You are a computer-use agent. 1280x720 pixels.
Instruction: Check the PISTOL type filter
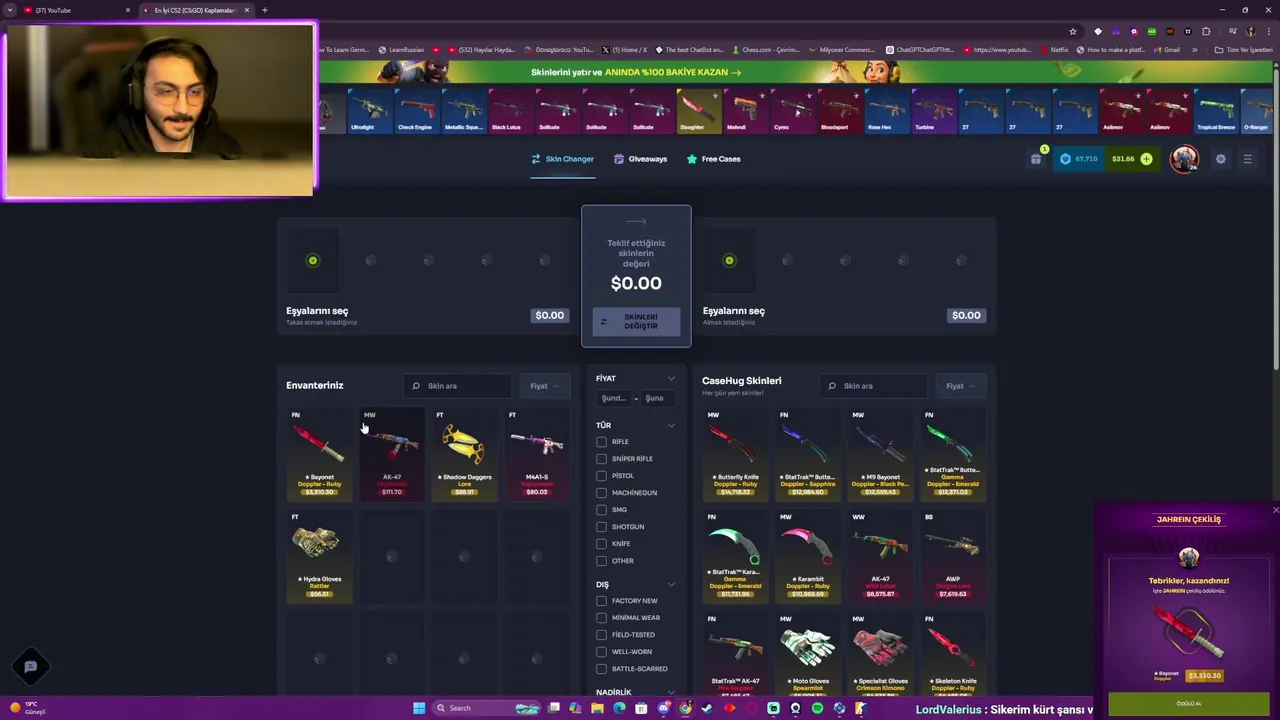601,475
